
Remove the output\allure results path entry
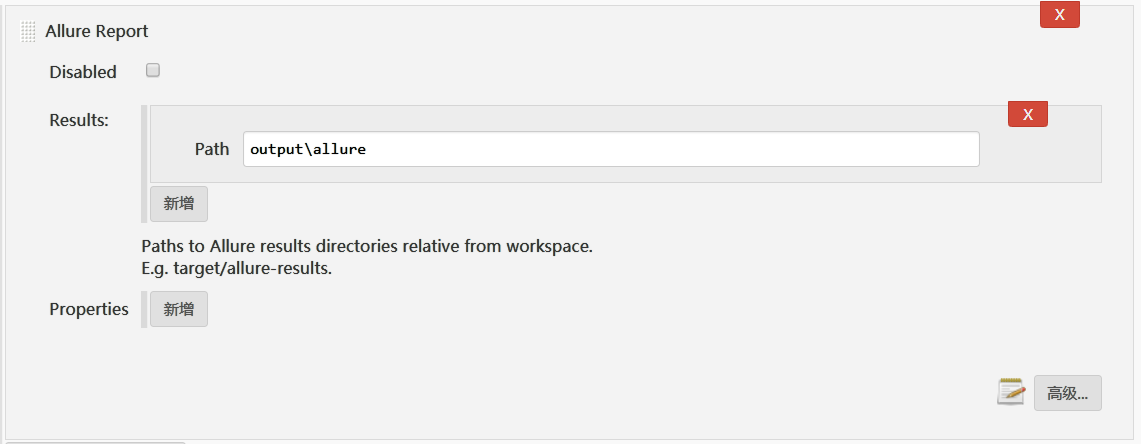[x=1027, y=114]
